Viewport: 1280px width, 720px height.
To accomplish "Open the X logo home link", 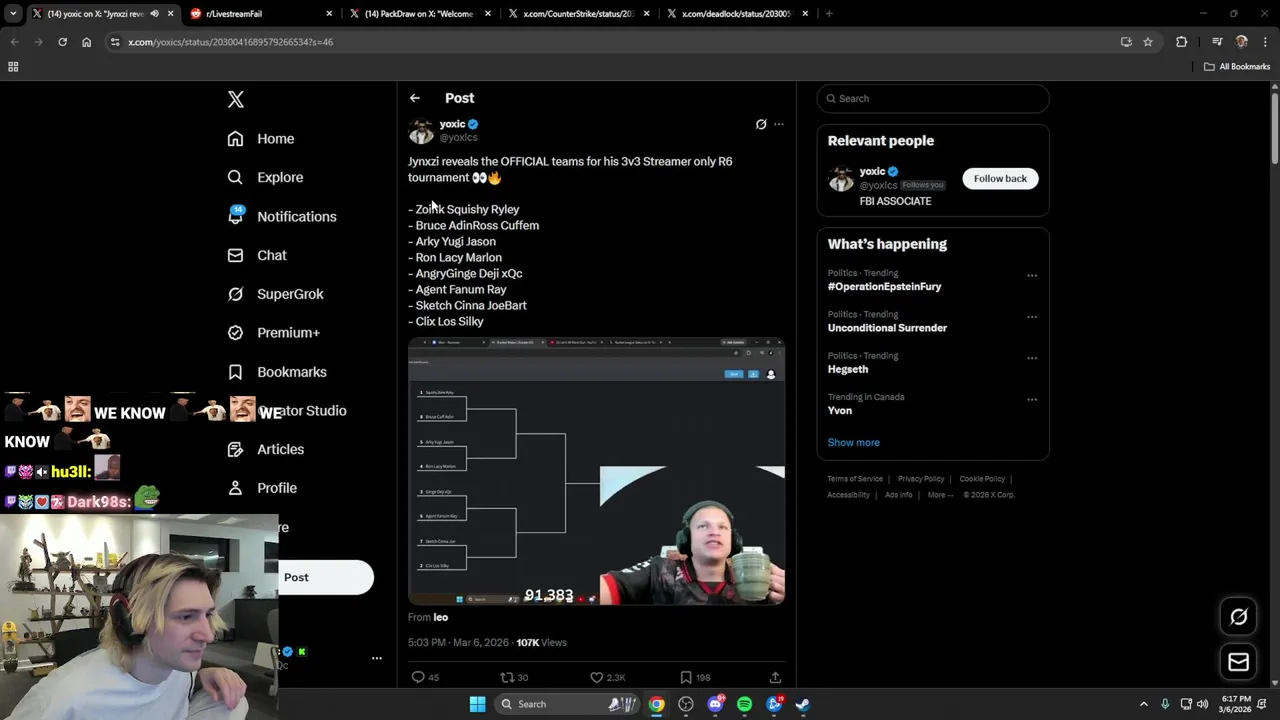I will pos(236,99).
